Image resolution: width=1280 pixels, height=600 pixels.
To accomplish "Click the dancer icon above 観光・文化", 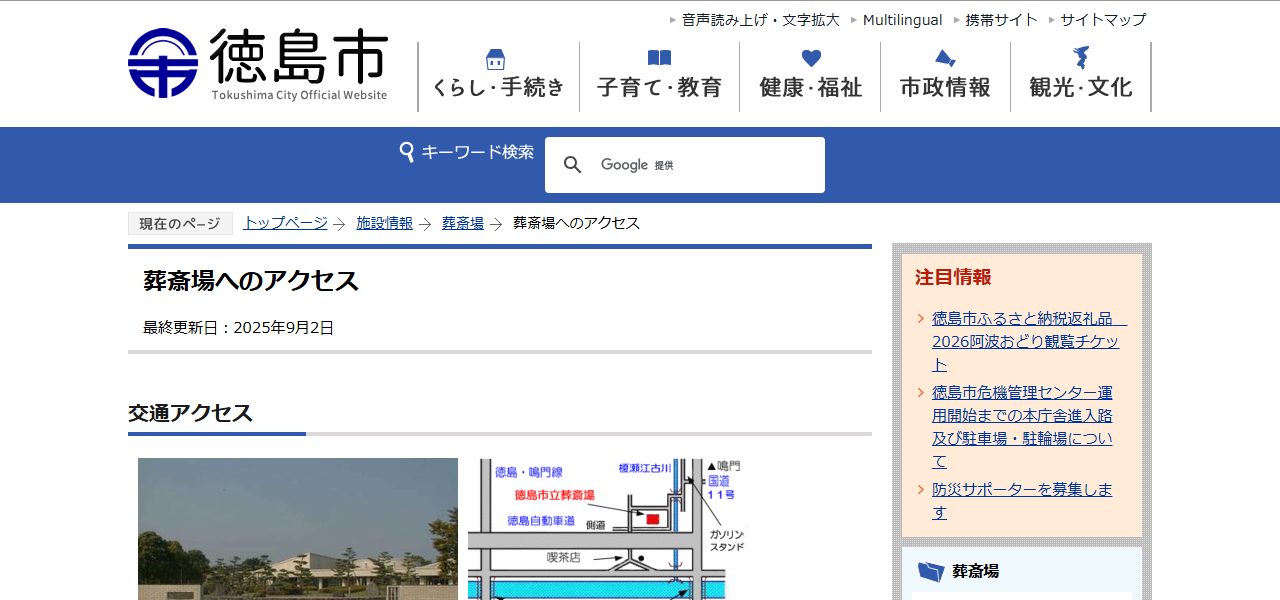I will click(1081, 57).
